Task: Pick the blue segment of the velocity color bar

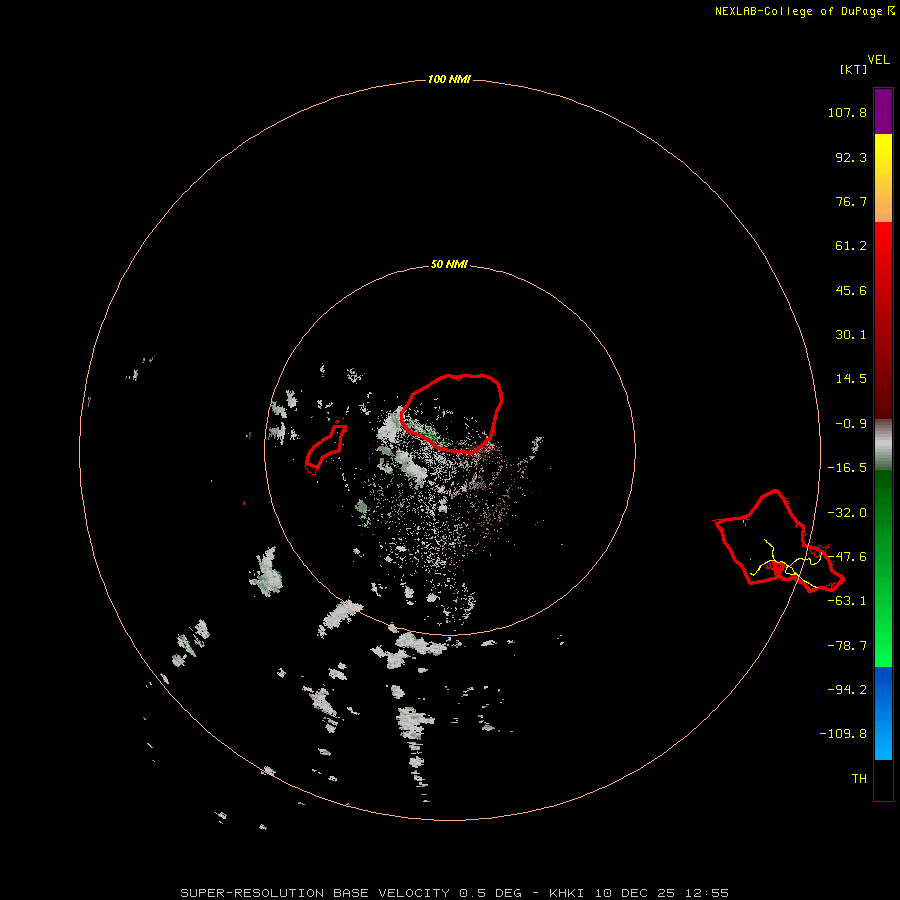Action: 883,713
